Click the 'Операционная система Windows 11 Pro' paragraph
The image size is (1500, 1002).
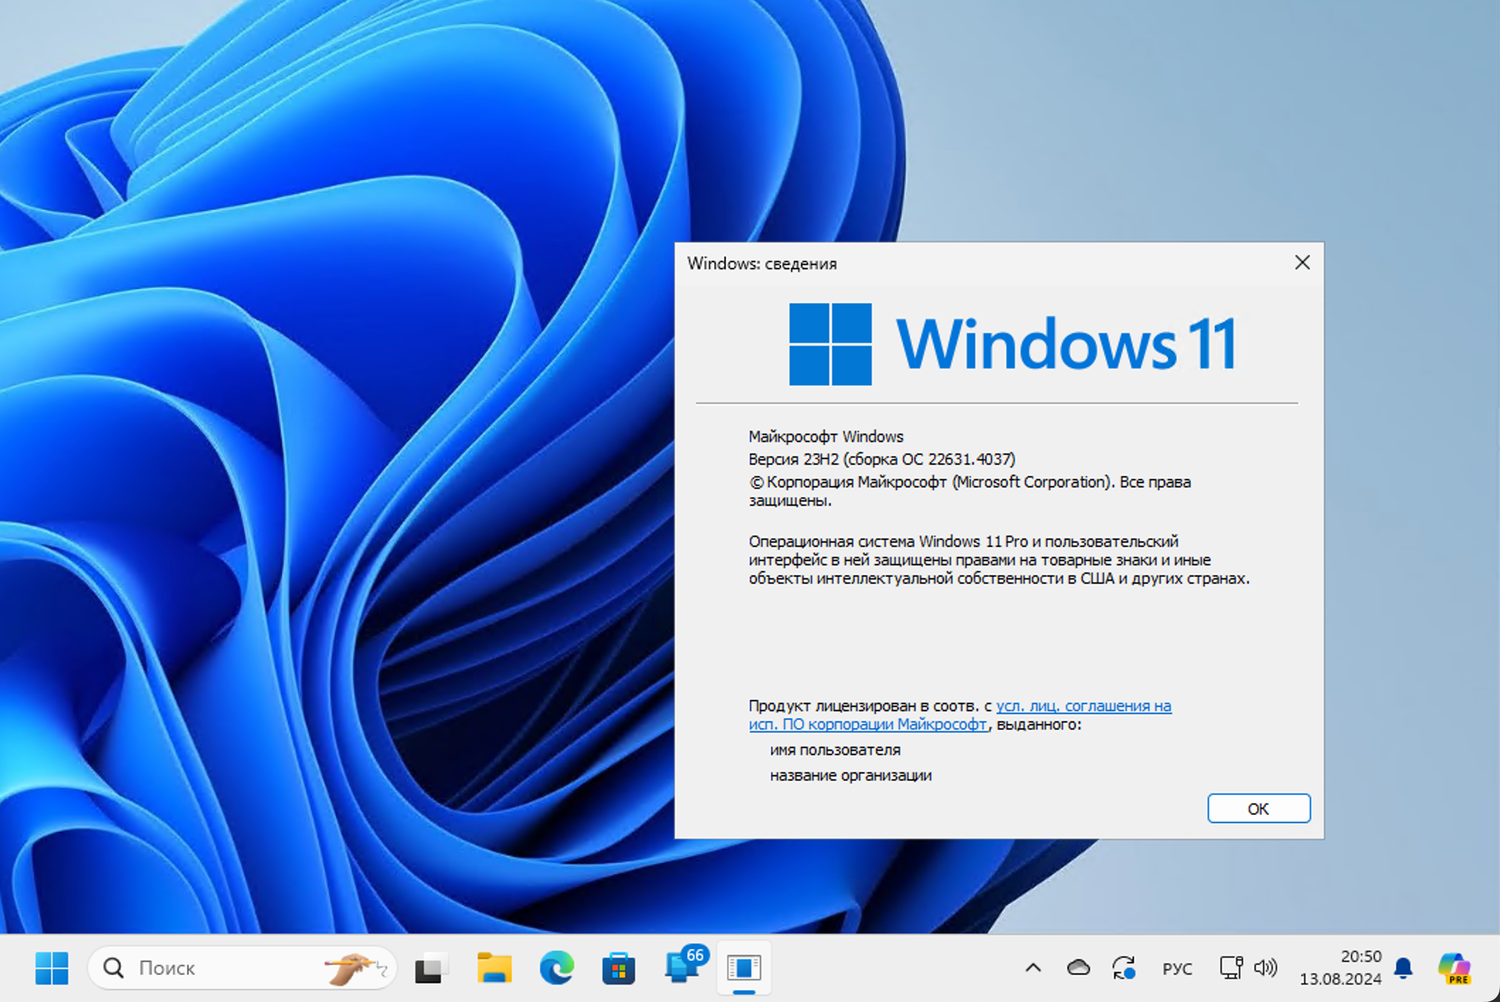coord(999,560)
